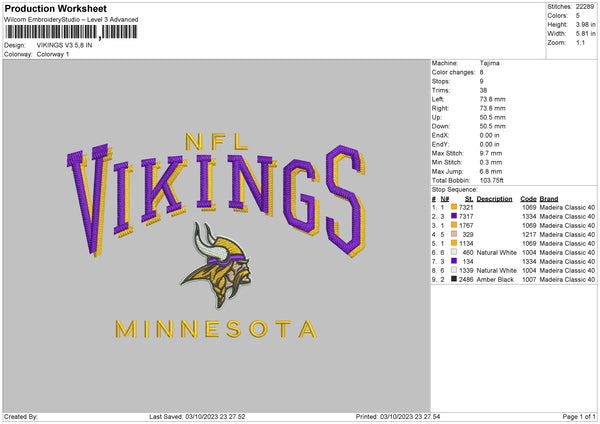Click the purple swatch beside 7317 stitches

point(454,216)
